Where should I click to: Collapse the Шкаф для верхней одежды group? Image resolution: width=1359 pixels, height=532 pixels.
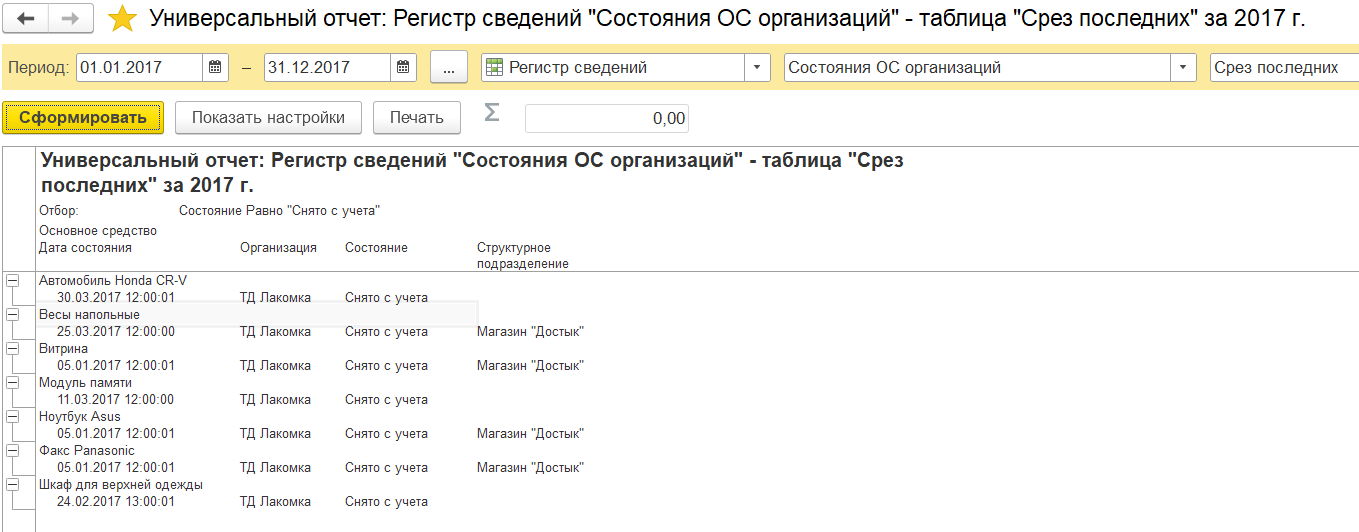coord(12,485)
